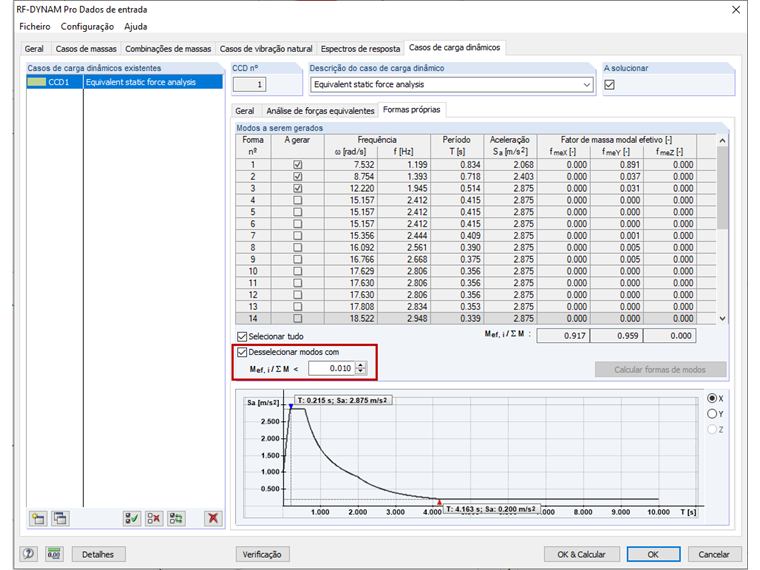Enable generation of mode 8
The height and width of the screenshot is (570, 760).
(298, 248)
